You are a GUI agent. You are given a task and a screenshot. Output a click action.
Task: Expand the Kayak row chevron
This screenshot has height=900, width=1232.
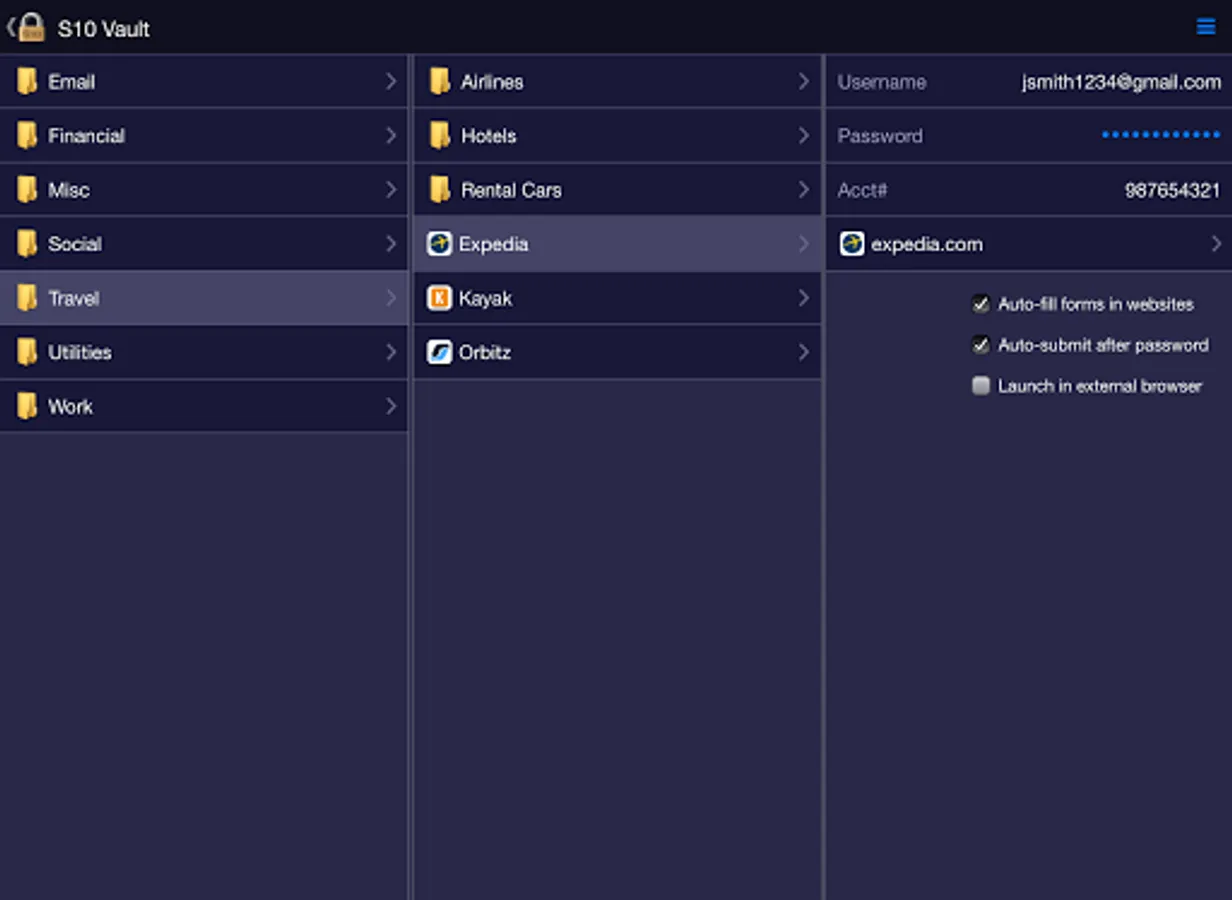803,297
